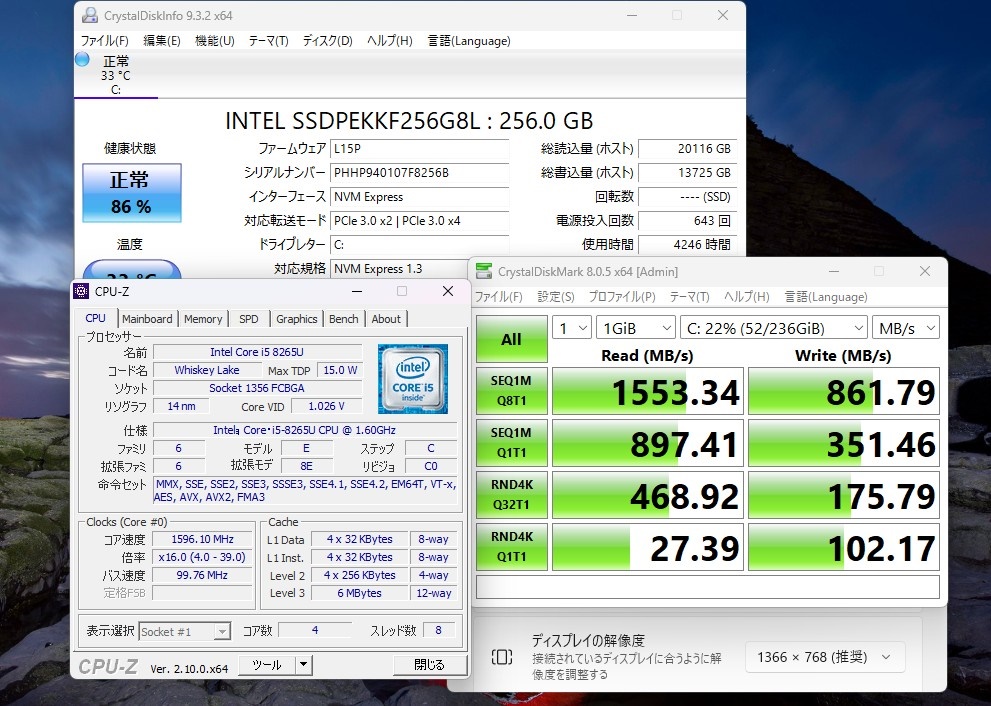Open 編集(E) menu in CrystalDiskInfo
The width and height of the screenshot is (991, 706).
click(x=162, y=40)
